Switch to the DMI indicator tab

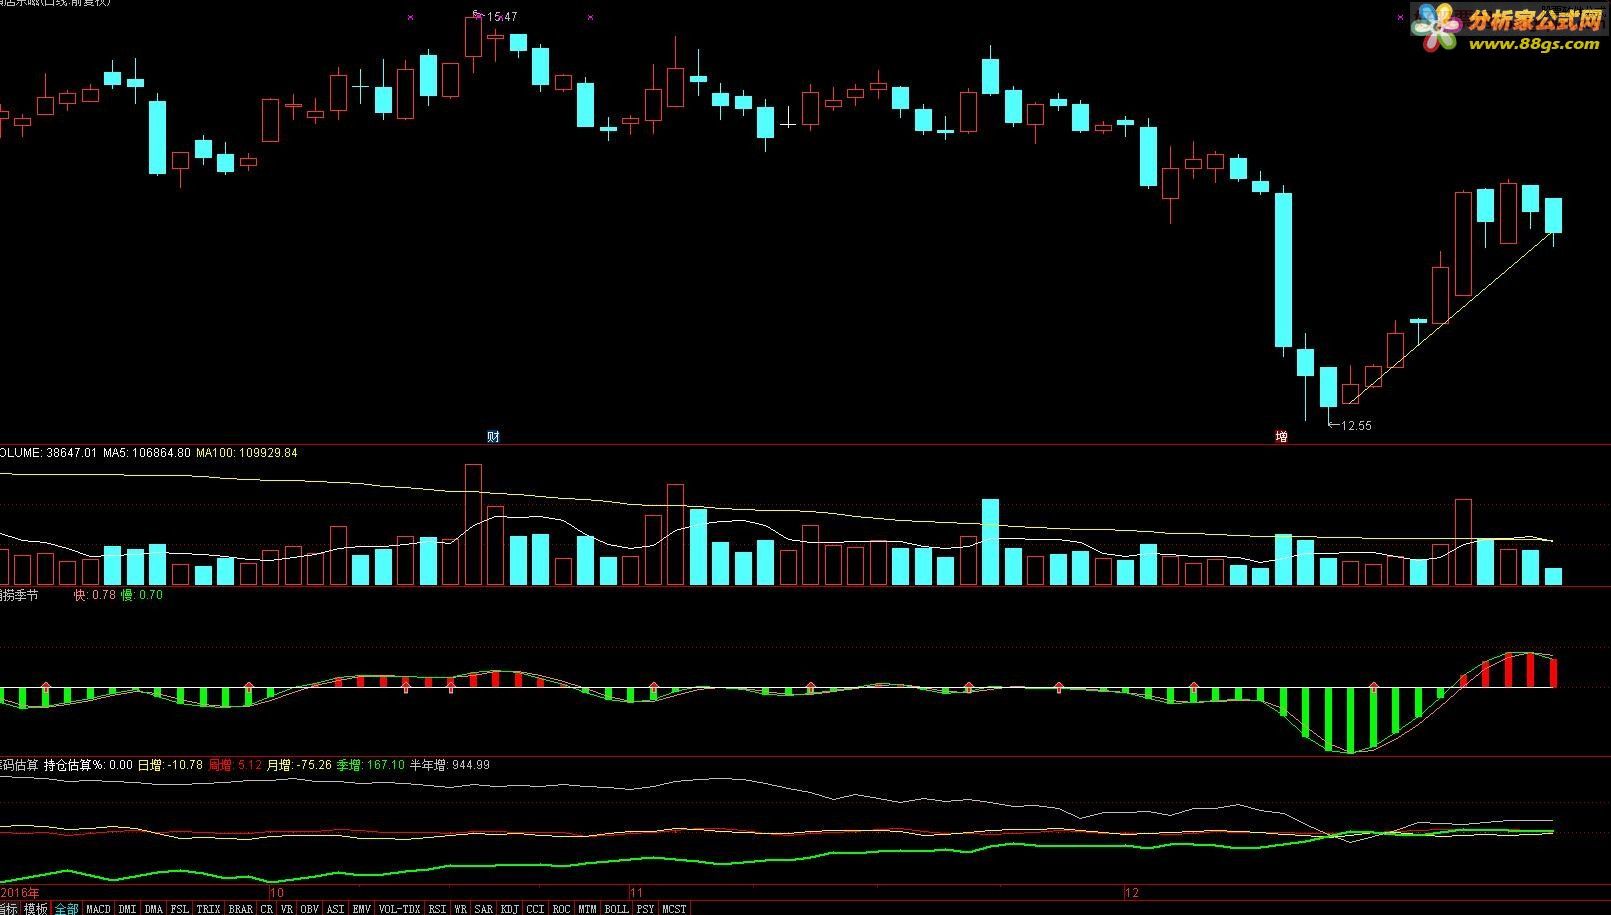(127, 909)
